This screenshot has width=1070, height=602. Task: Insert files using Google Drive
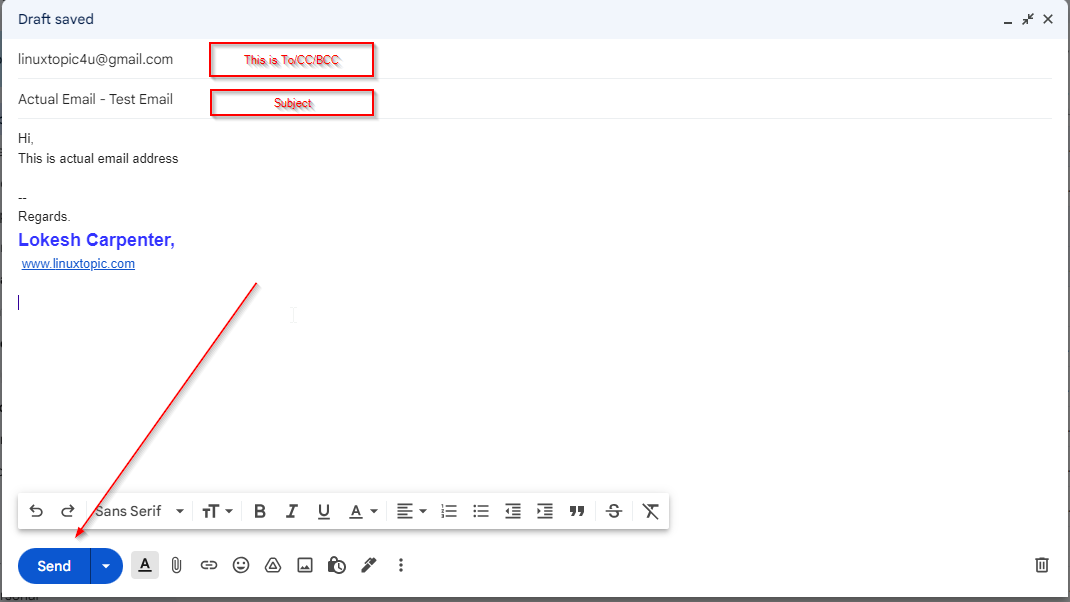(273, 565)
